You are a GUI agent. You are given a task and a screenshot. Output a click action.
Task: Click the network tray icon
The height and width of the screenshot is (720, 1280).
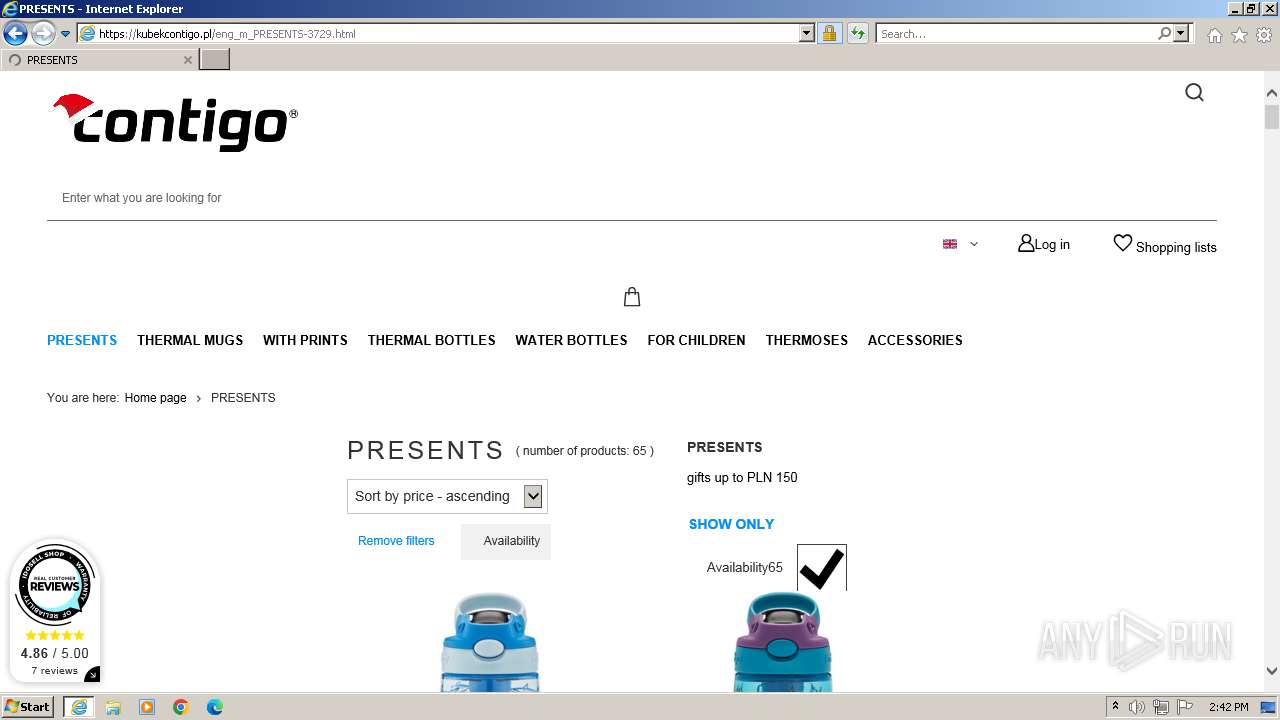1161,707
